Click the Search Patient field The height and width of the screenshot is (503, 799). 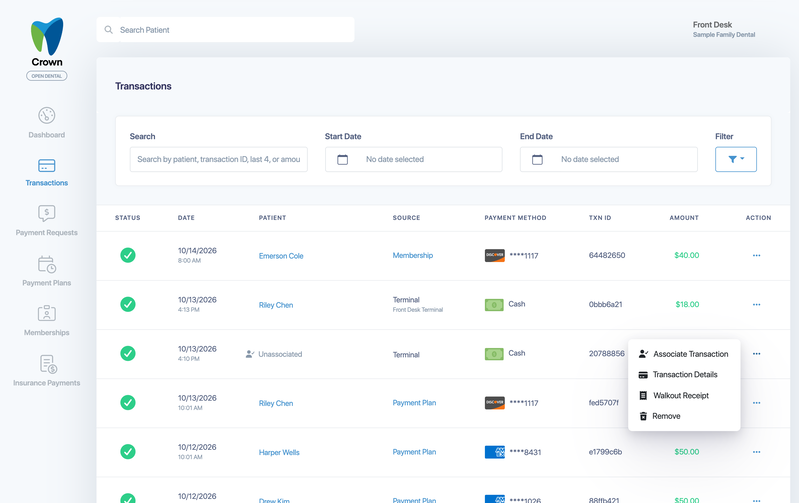(x=225, y=30)
